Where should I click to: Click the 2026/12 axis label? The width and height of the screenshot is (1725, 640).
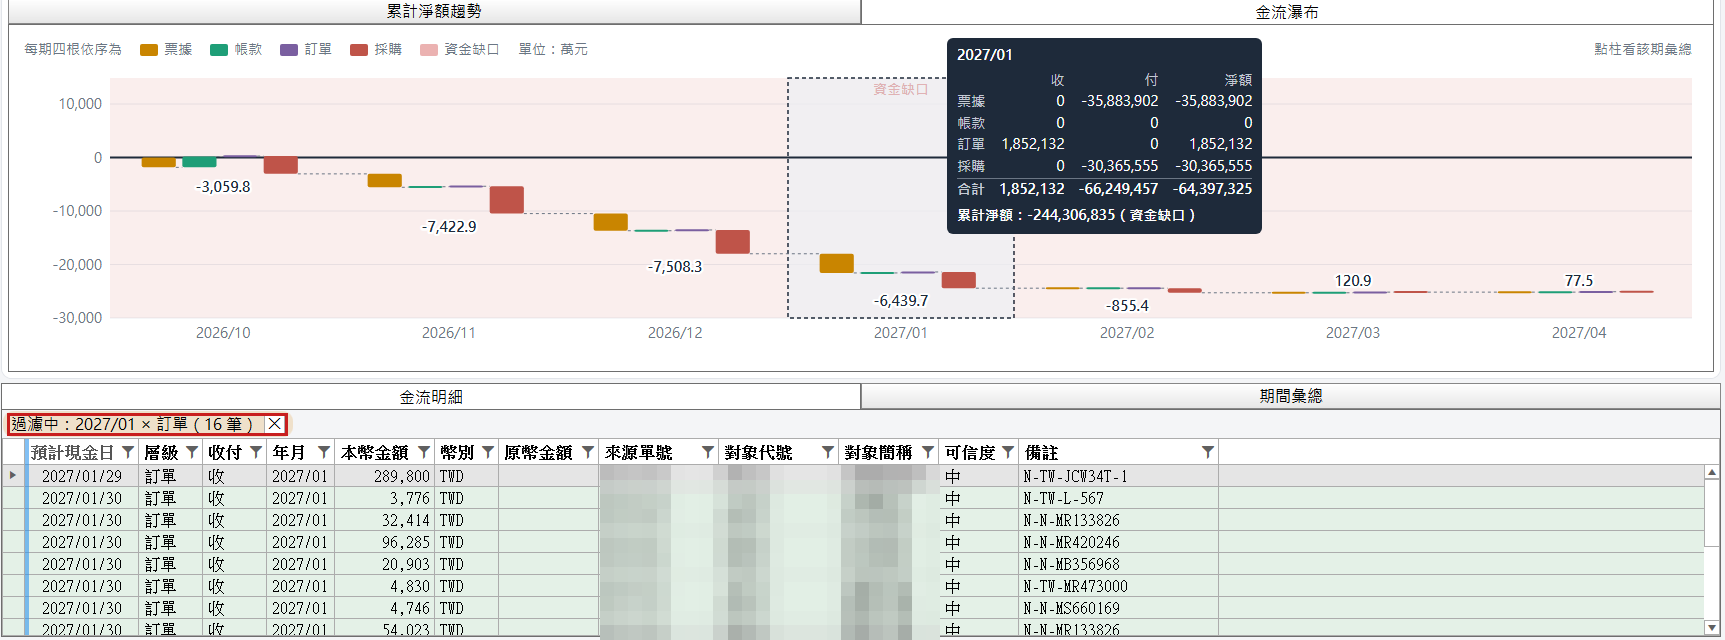(675, 333)
